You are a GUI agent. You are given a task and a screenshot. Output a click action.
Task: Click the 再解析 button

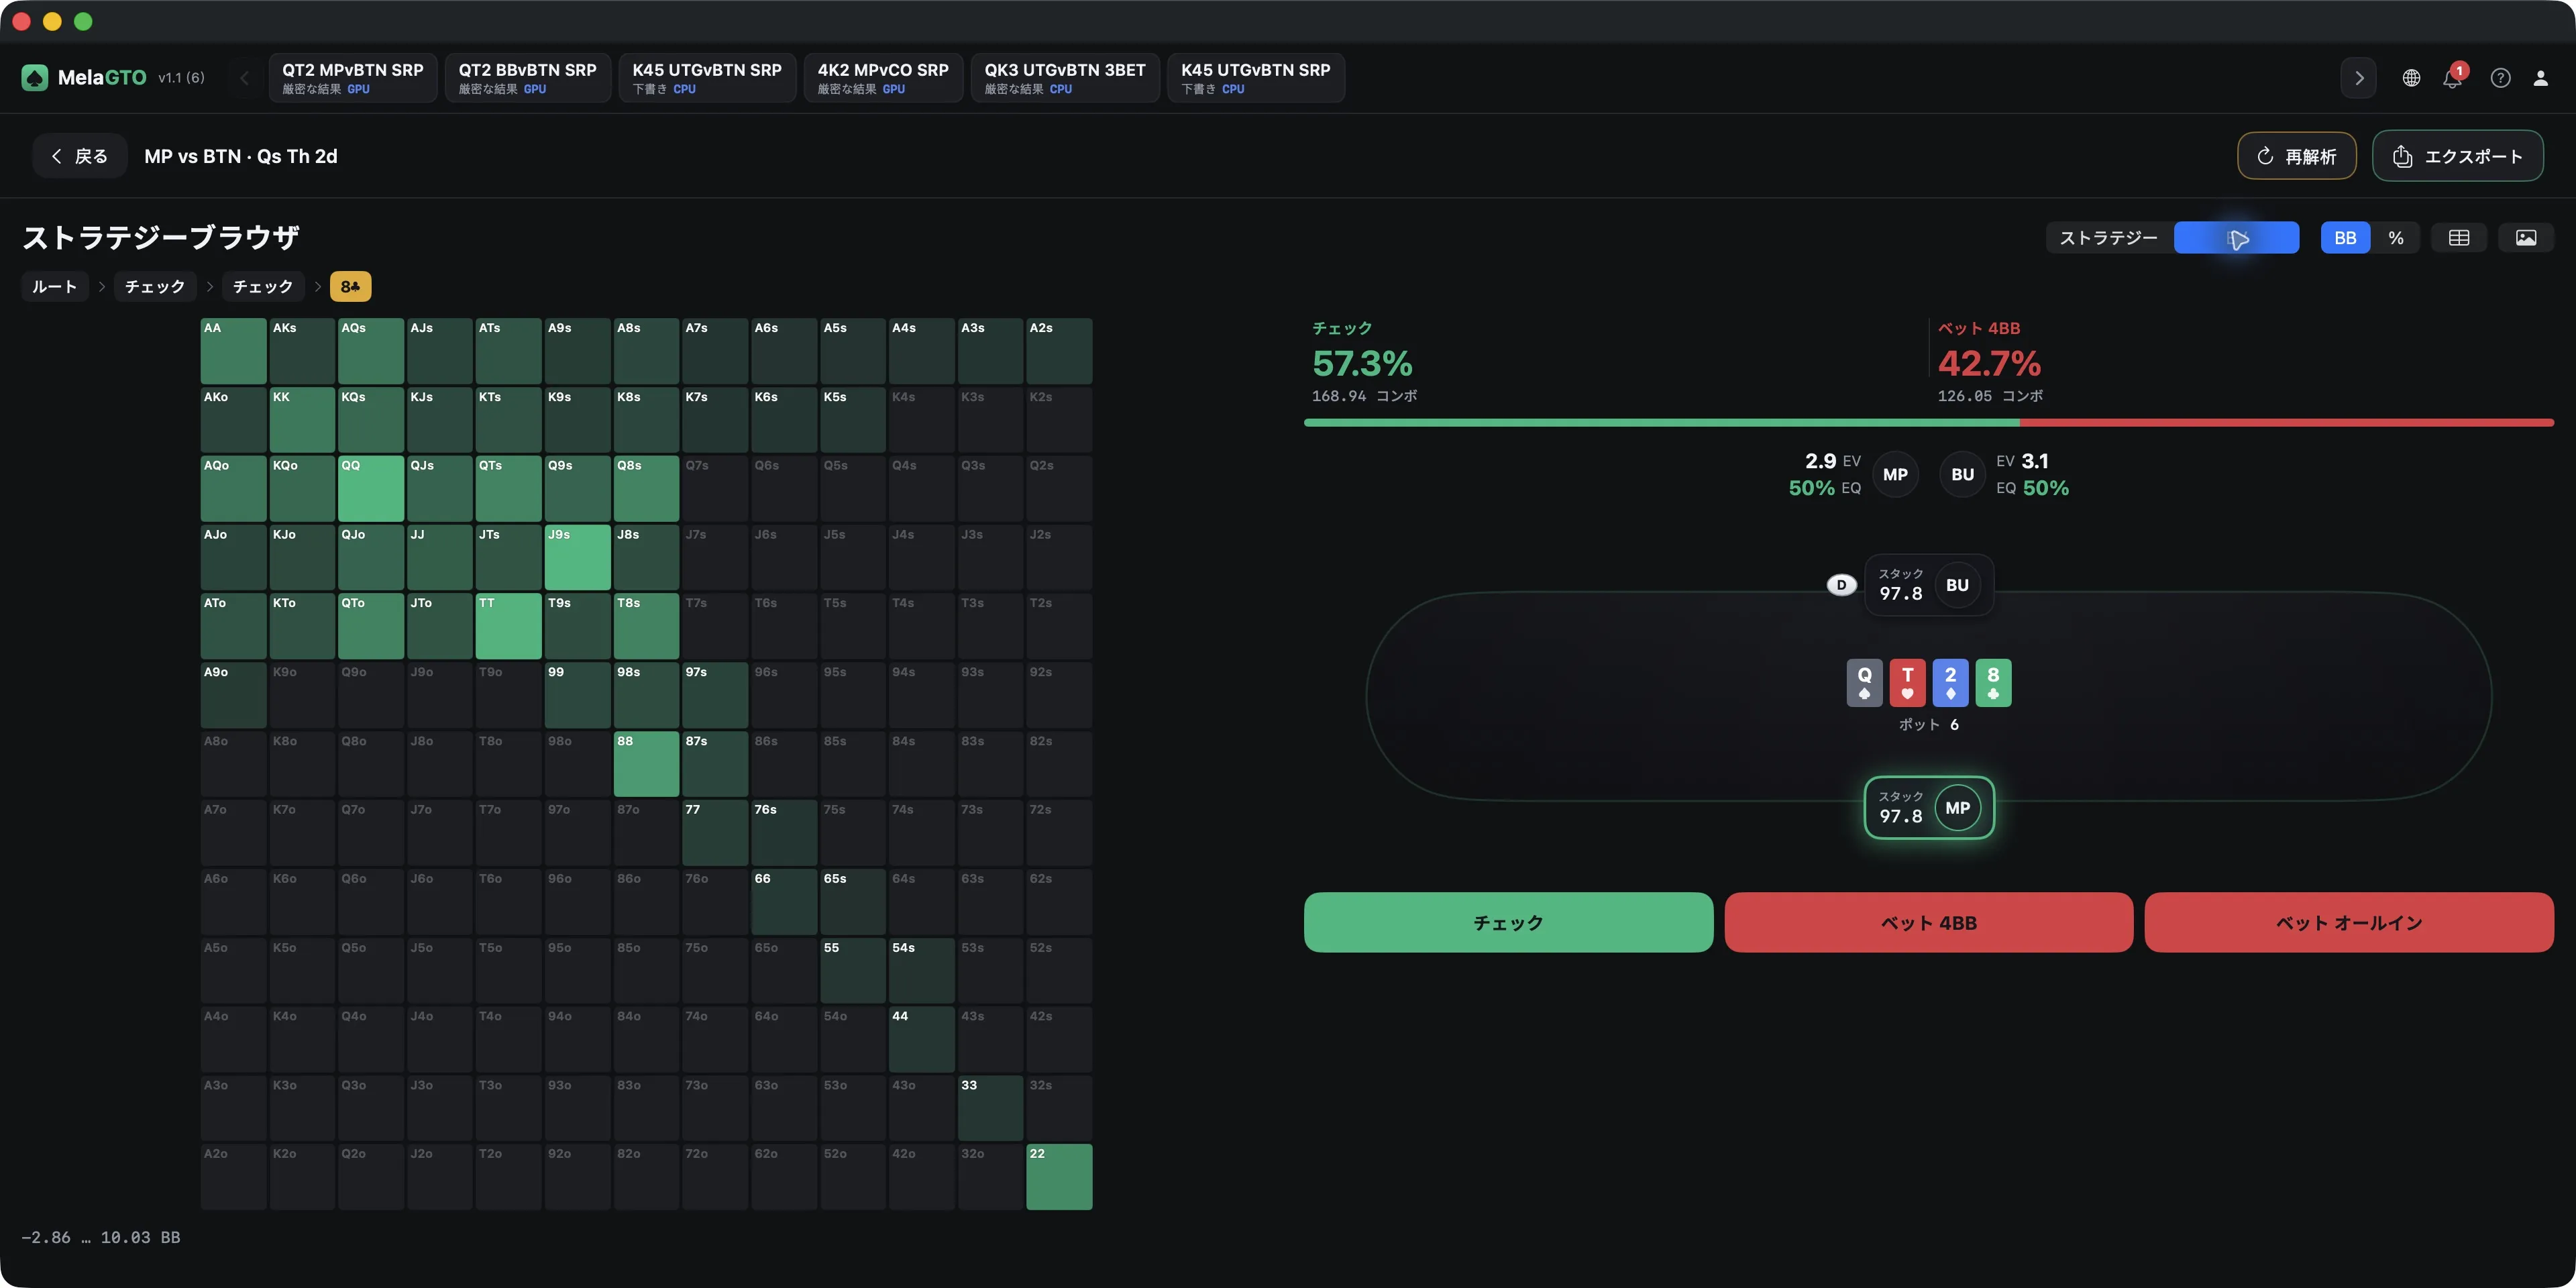pyautogui.click(x=2297, y=156)
